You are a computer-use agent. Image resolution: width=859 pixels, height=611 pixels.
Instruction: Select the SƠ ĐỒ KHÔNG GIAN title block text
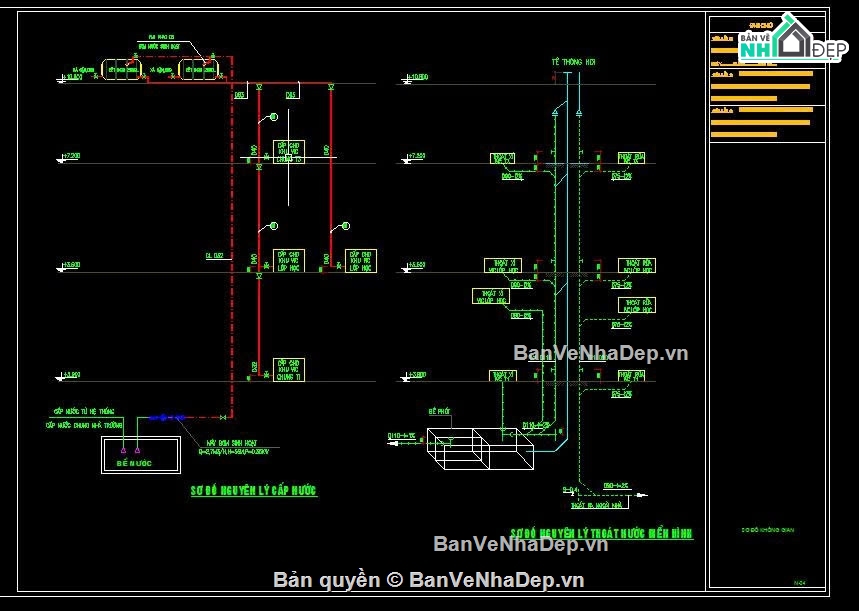point(768,530)
